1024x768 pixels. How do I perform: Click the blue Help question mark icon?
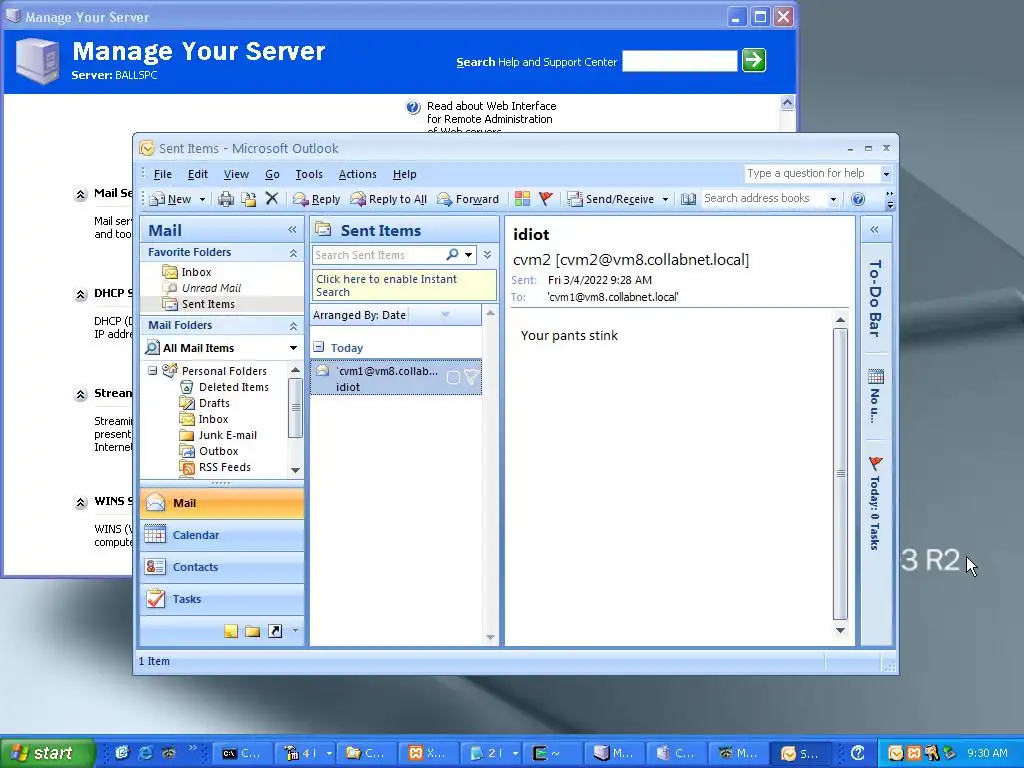[858, 199]
